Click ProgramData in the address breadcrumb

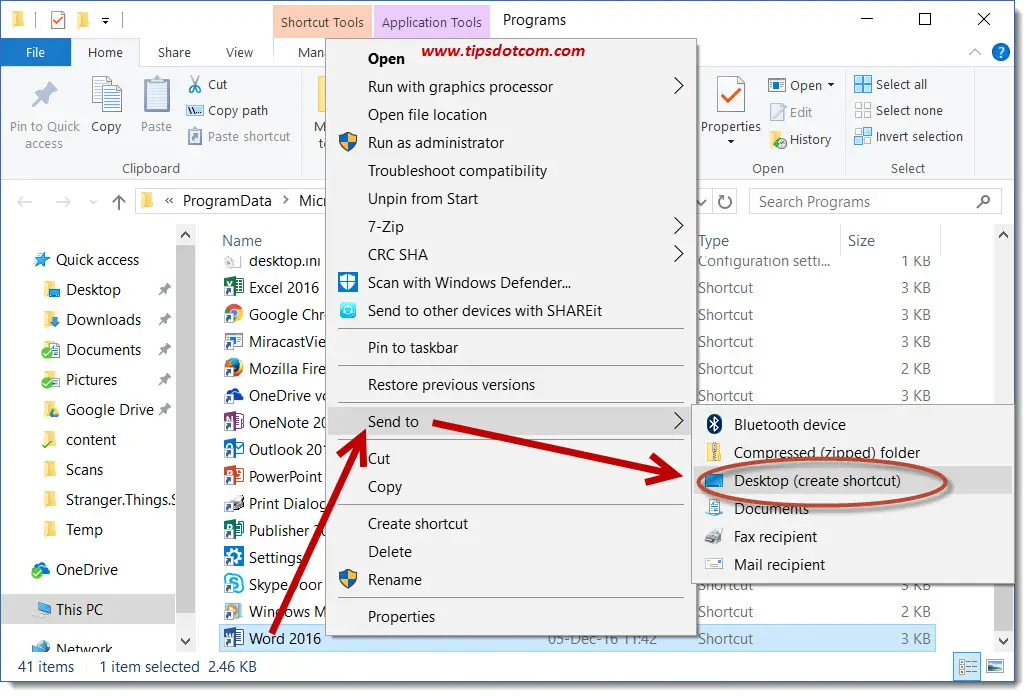(227, 201)
